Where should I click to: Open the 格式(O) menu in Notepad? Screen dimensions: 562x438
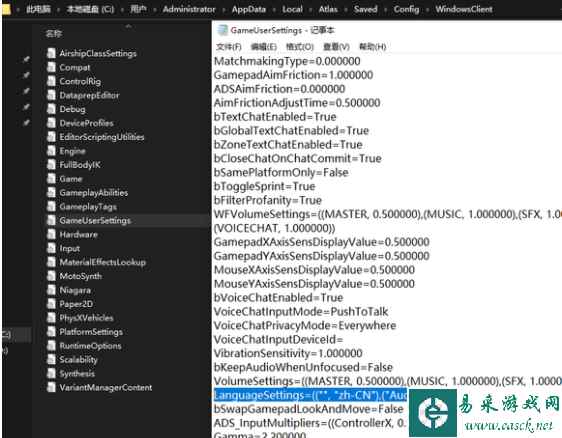(x=300, y=47)
